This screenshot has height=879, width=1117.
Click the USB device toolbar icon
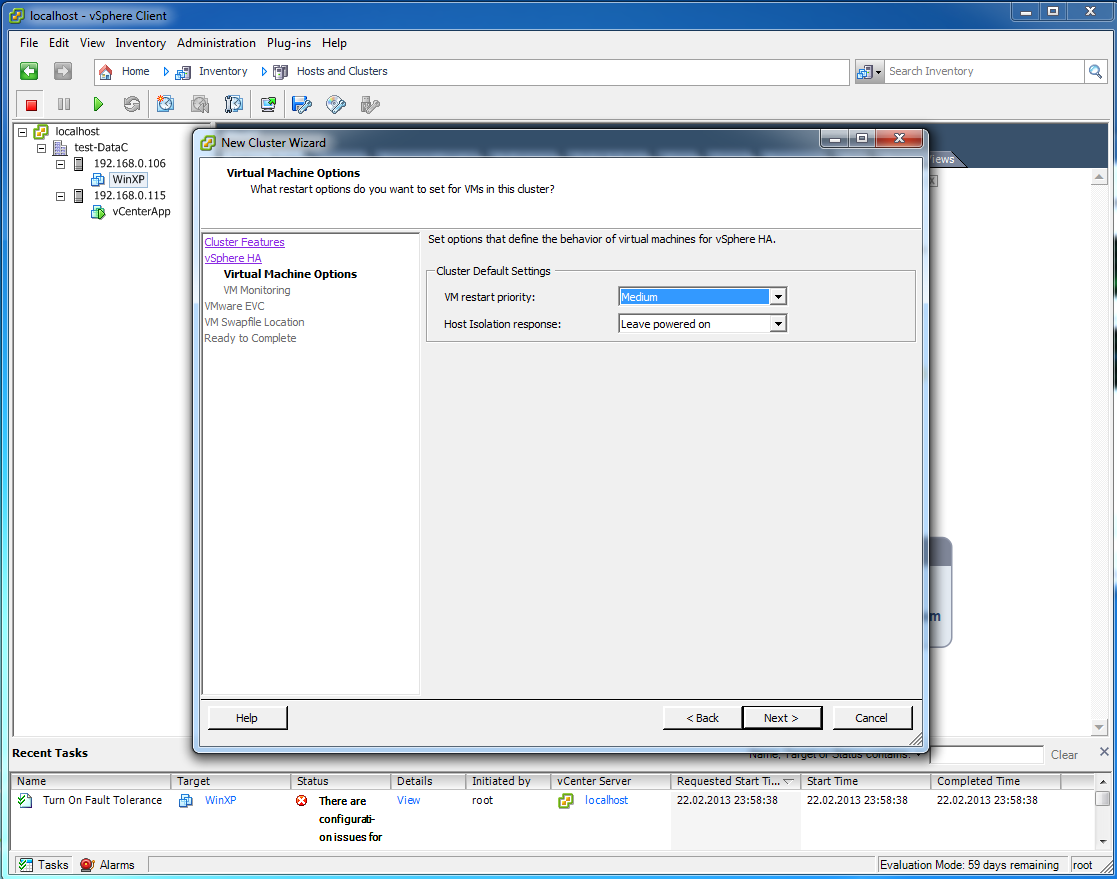point(370,105)
